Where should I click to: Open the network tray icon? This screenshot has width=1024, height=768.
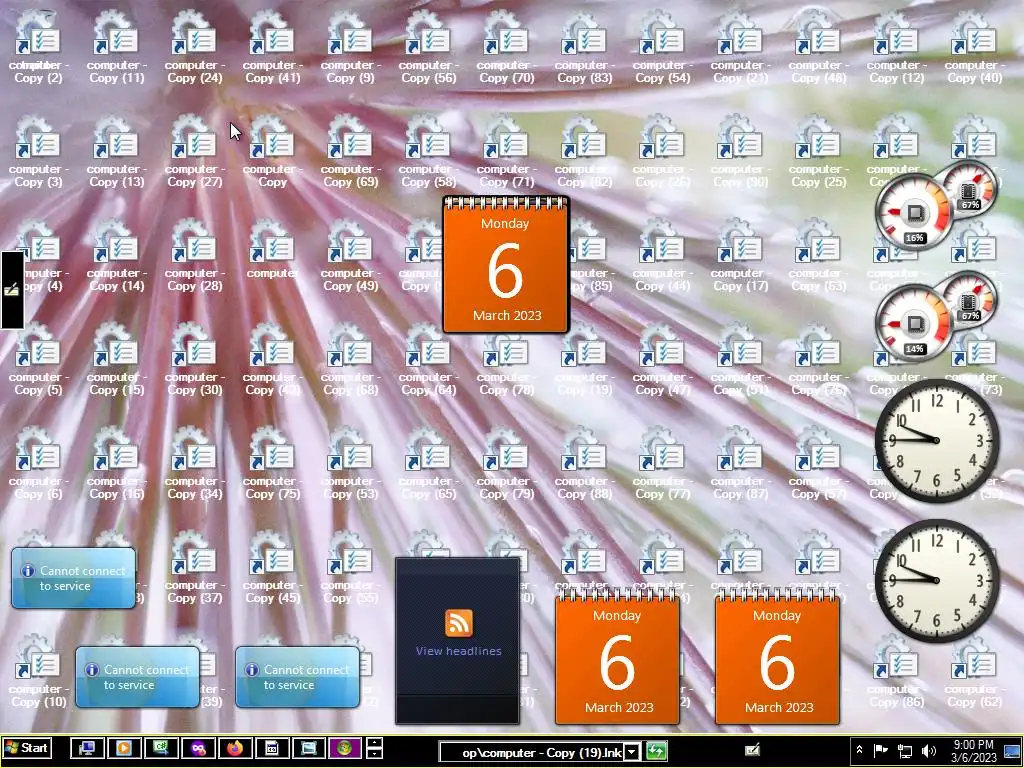904,751
